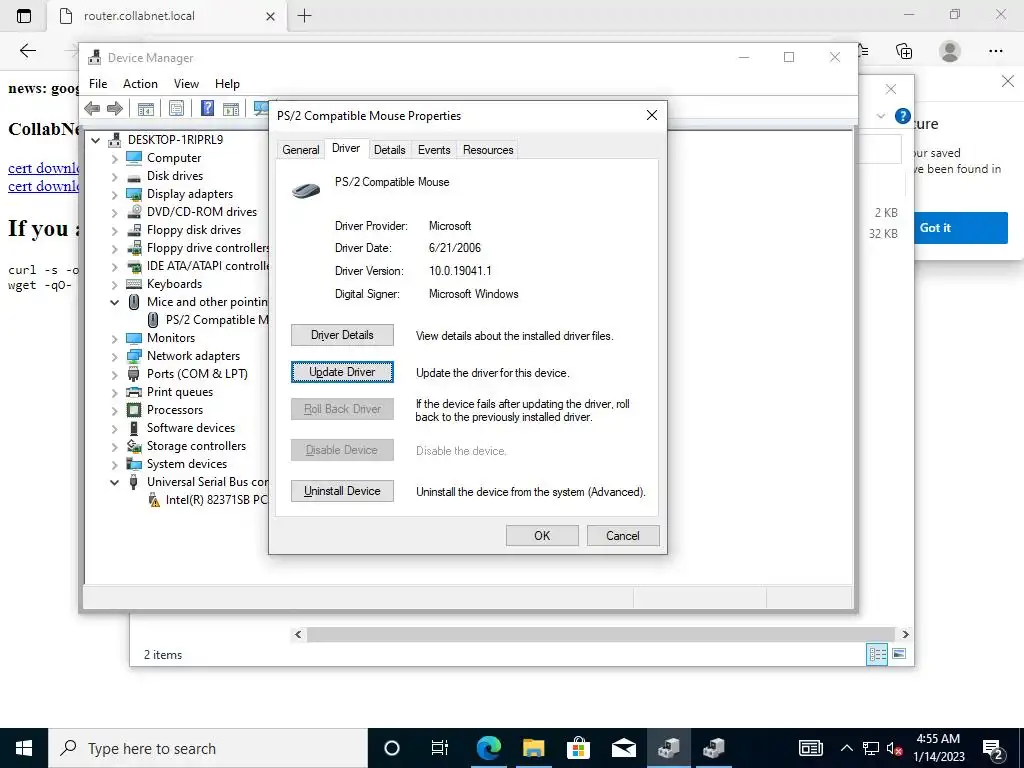Click Cancel in Mouse Properties dialog
Viewport: 1024px width, 768px height.
coord(623,536)
